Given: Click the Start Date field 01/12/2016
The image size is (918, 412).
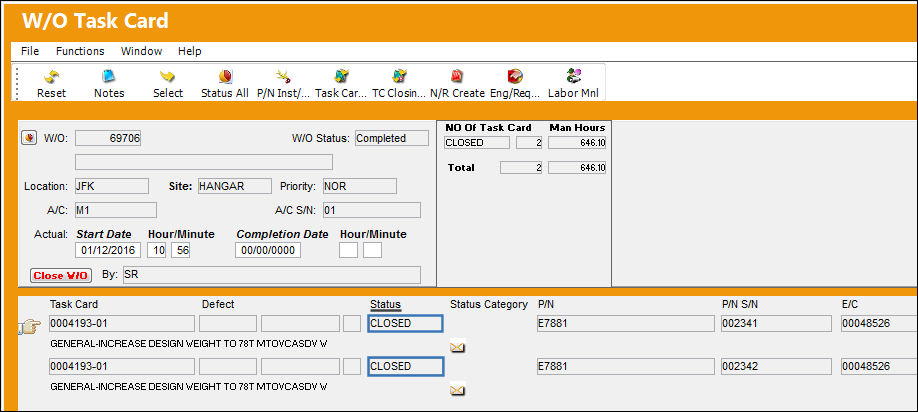Looking at the screenshot, I should pyautogui.click(x=108, y=250).
